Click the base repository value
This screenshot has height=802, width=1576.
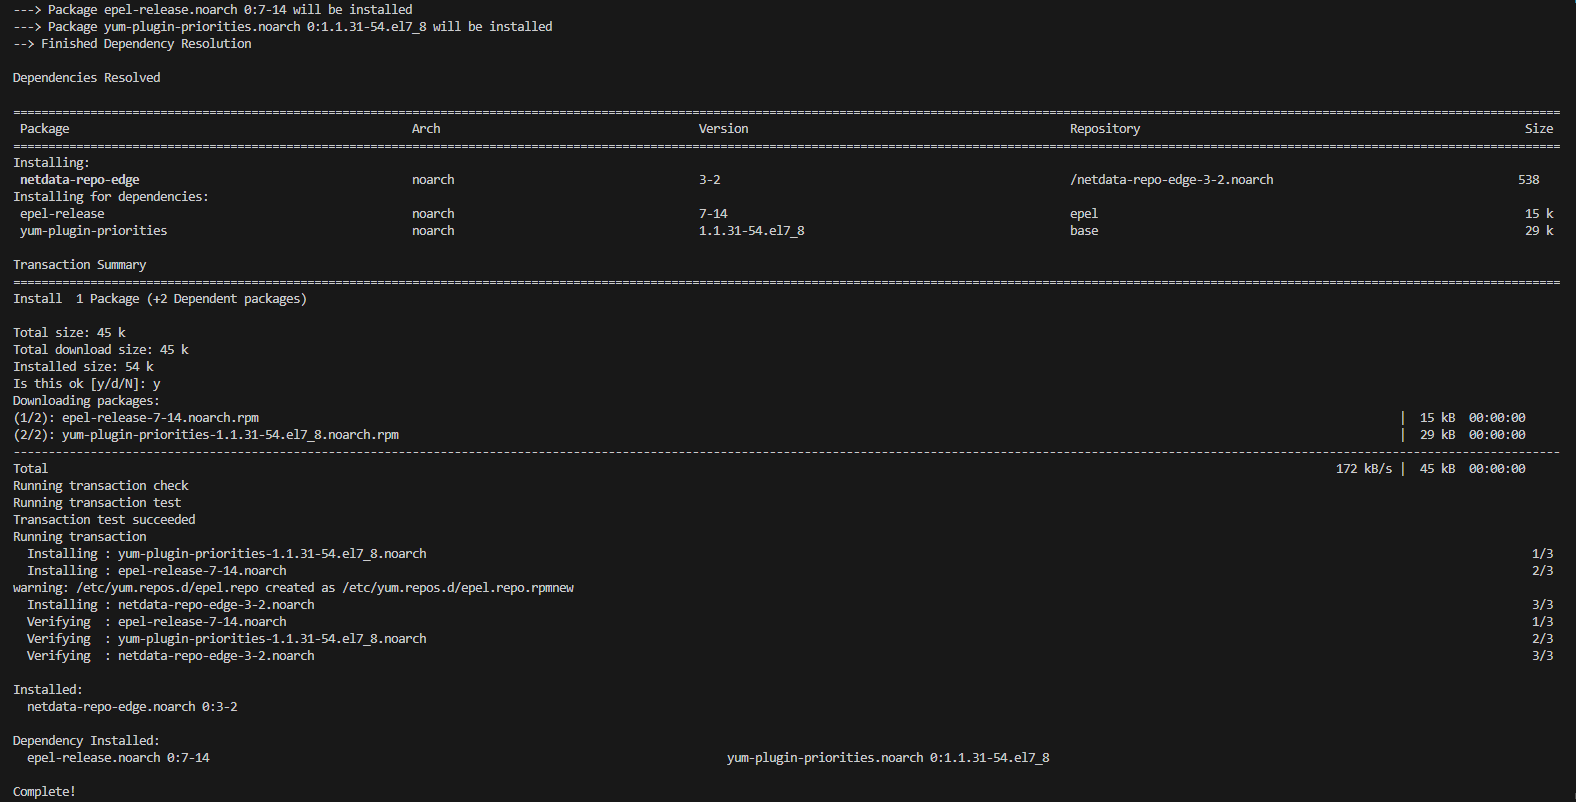[x=1083, y=231]
